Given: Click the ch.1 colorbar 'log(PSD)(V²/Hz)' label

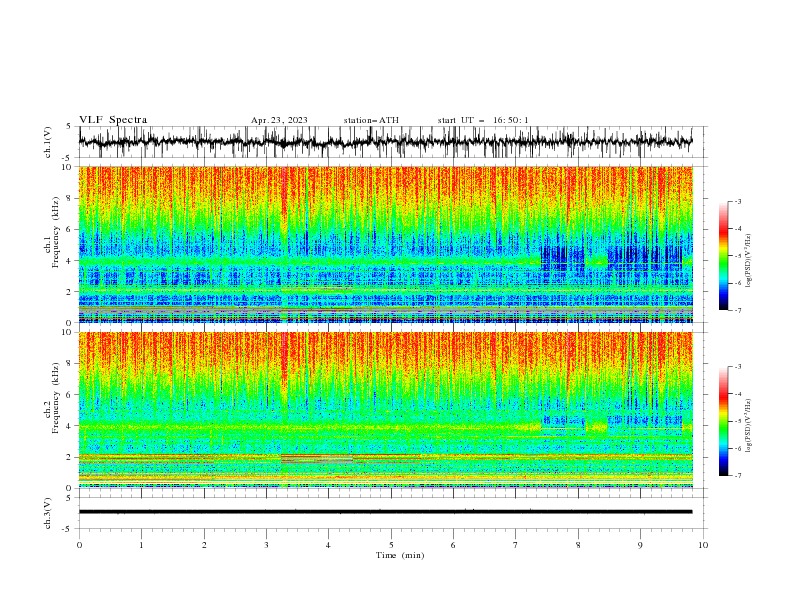Looking at the screenshot, I should 749,261.
